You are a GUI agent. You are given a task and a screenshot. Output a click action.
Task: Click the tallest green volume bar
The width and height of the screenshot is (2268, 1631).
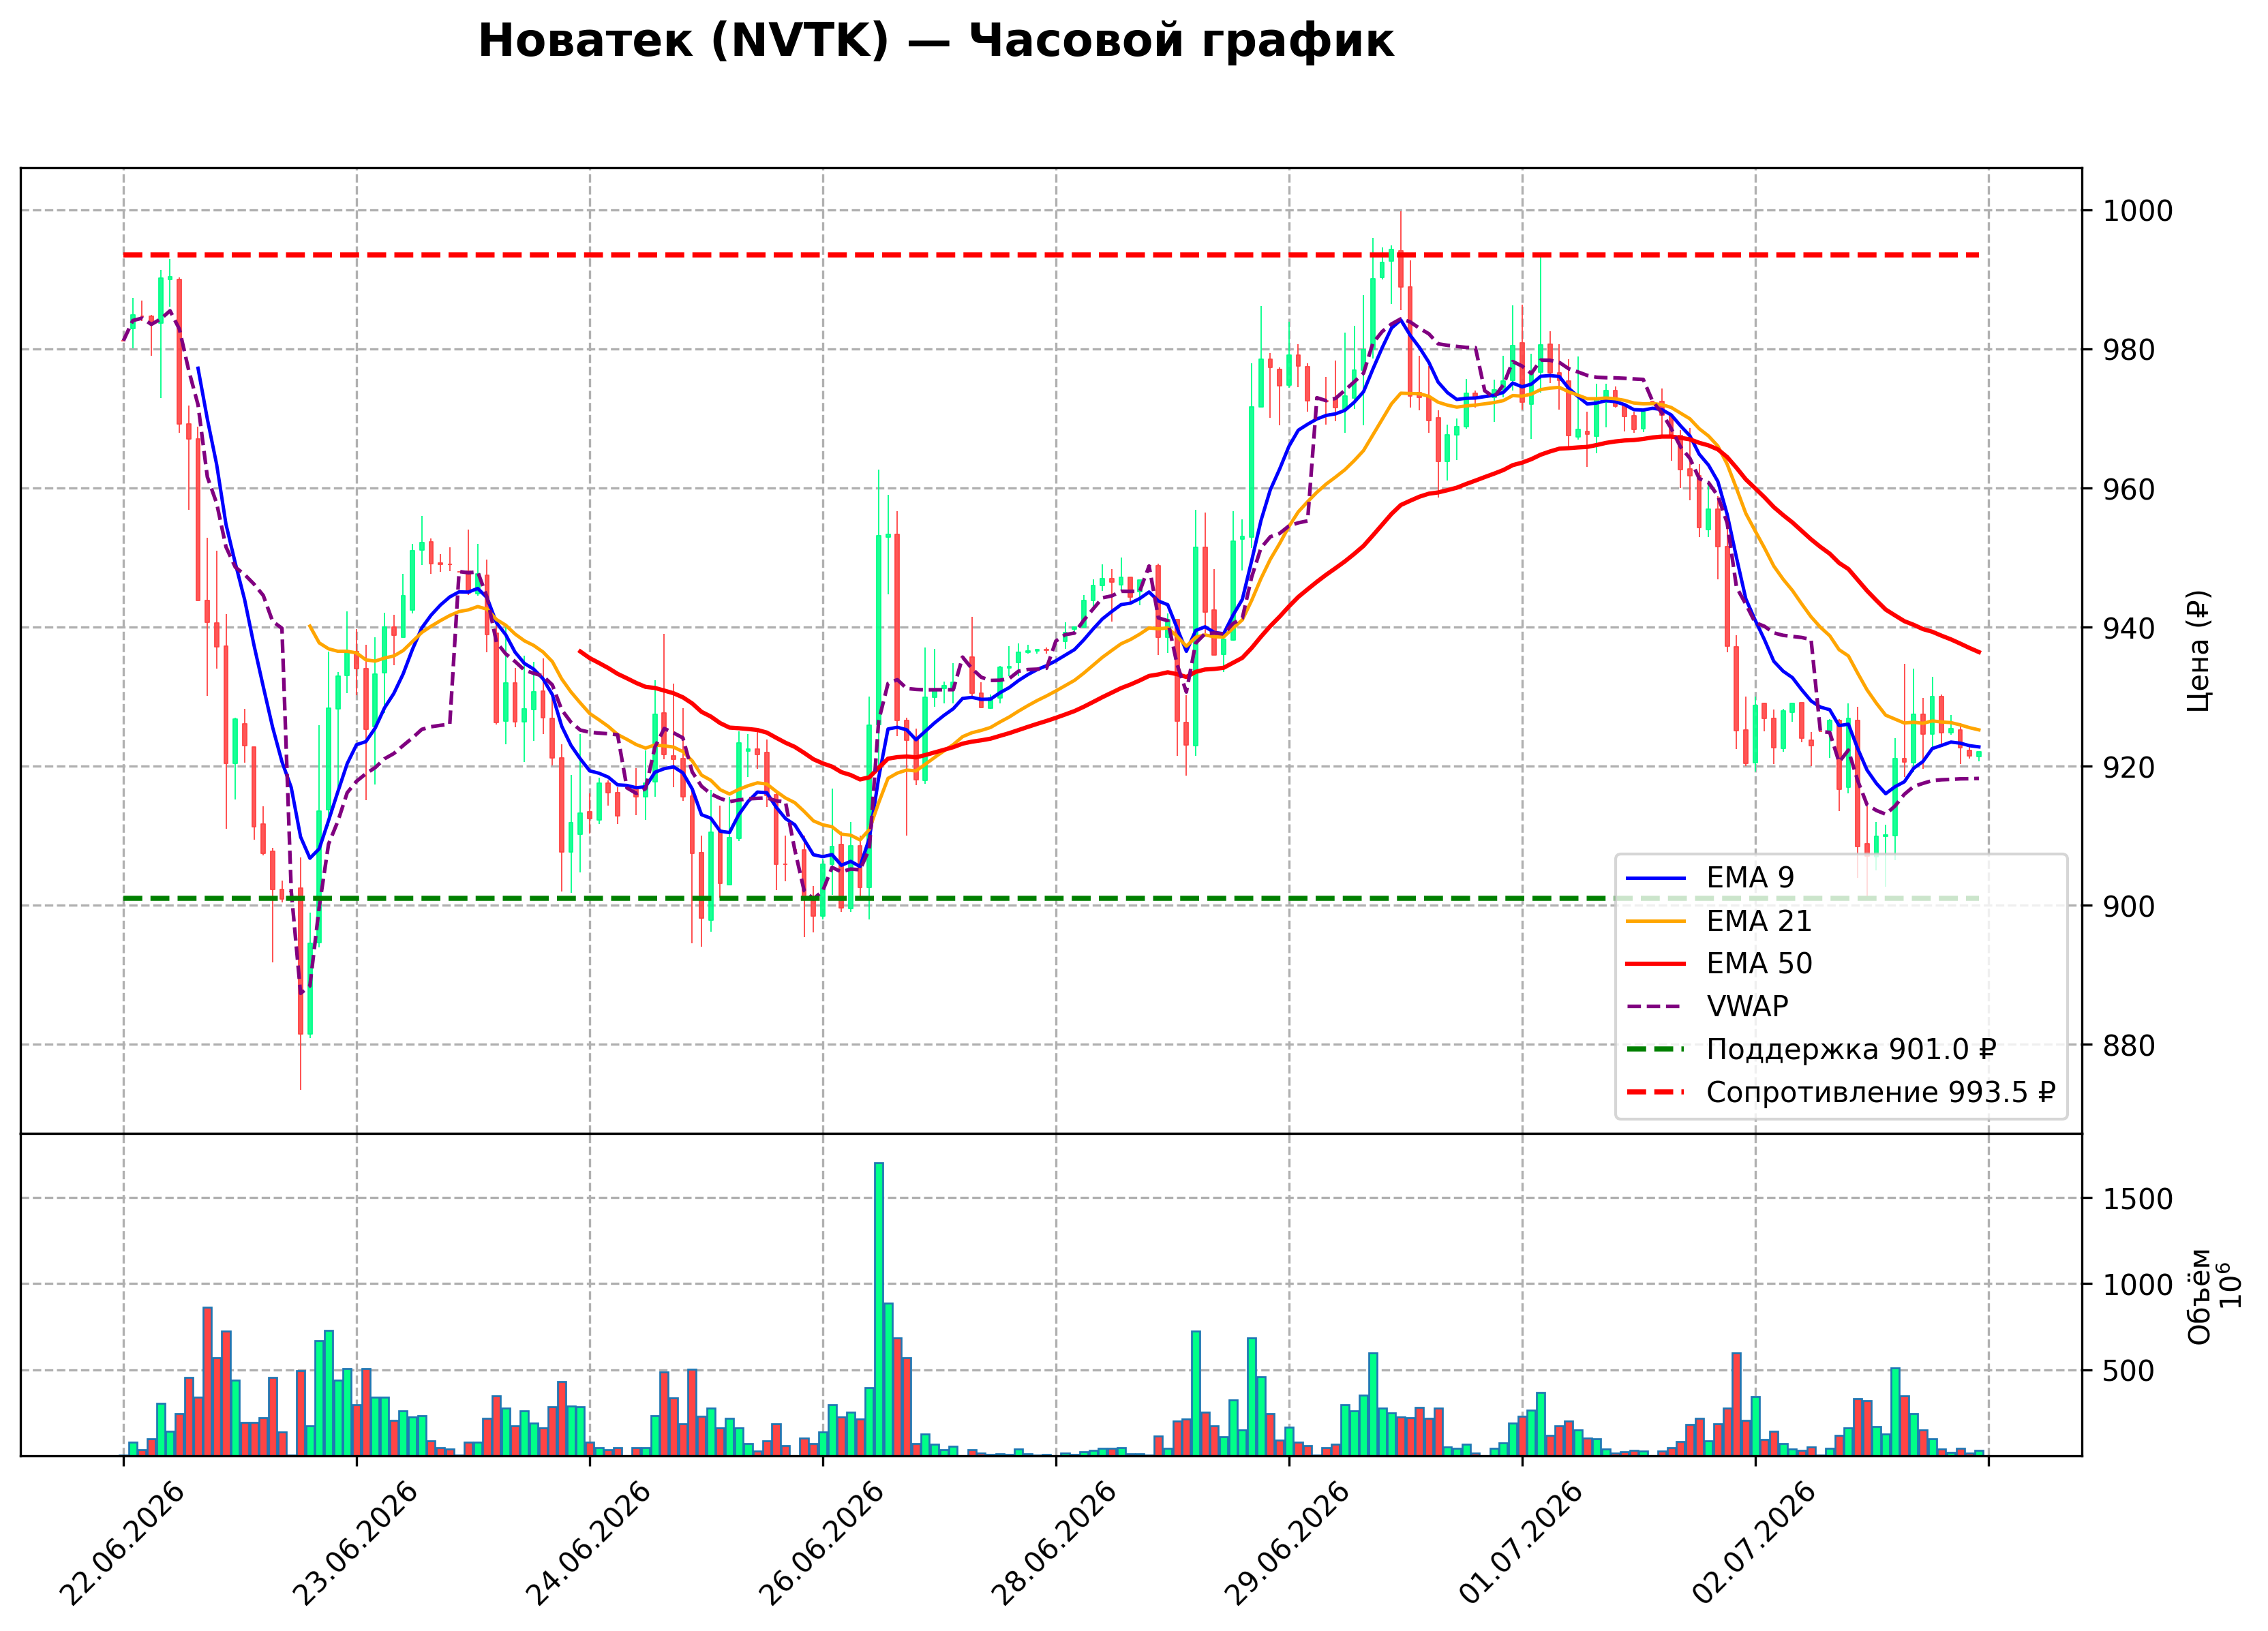click(x=879, y=1309)
